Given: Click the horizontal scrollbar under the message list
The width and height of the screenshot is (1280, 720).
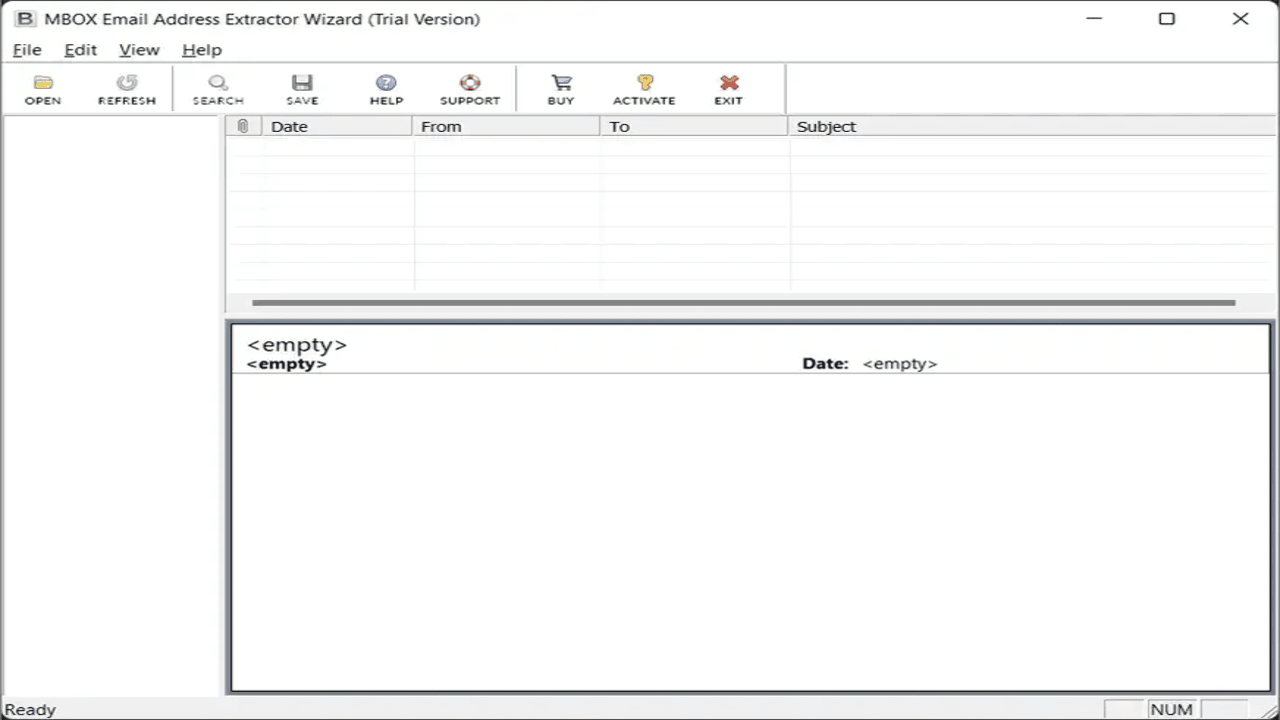Looking at the screenshot, I should coord(743,302).
